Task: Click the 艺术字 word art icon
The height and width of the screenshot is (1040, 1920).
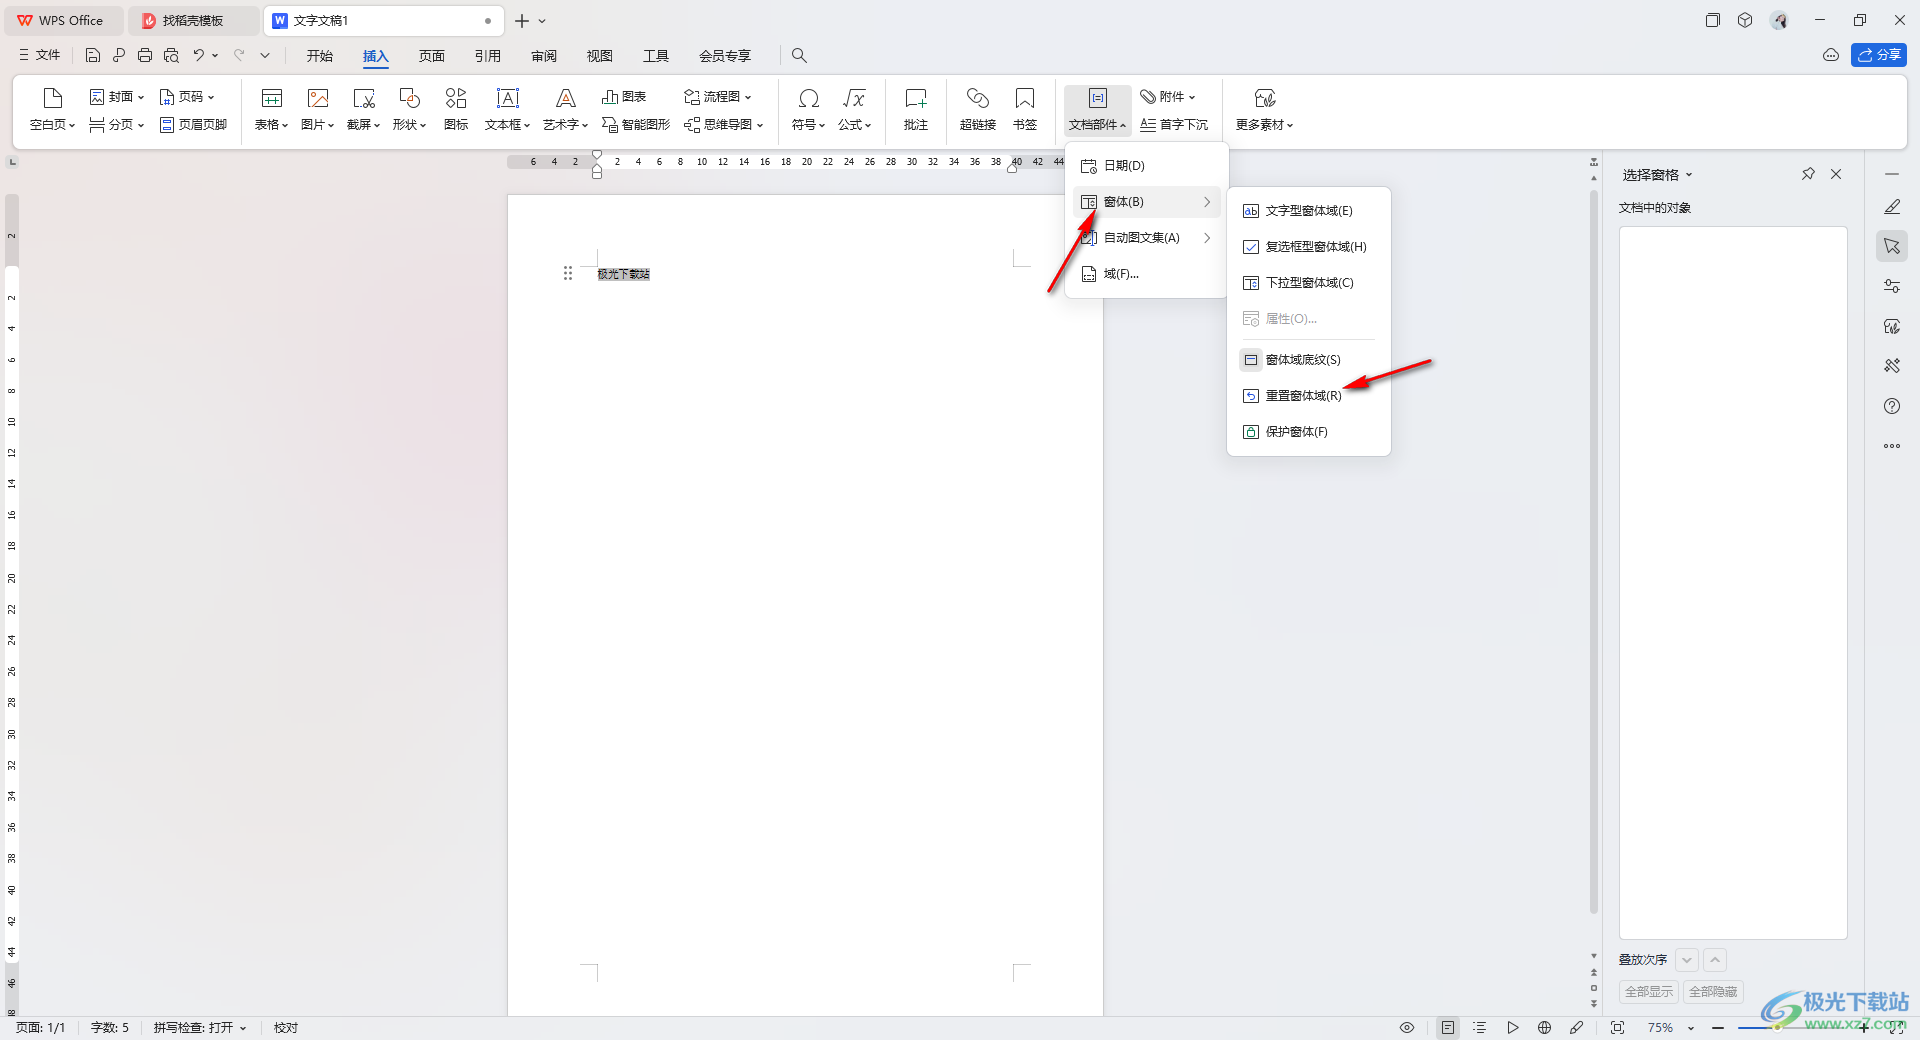Action: coord(566,98)
